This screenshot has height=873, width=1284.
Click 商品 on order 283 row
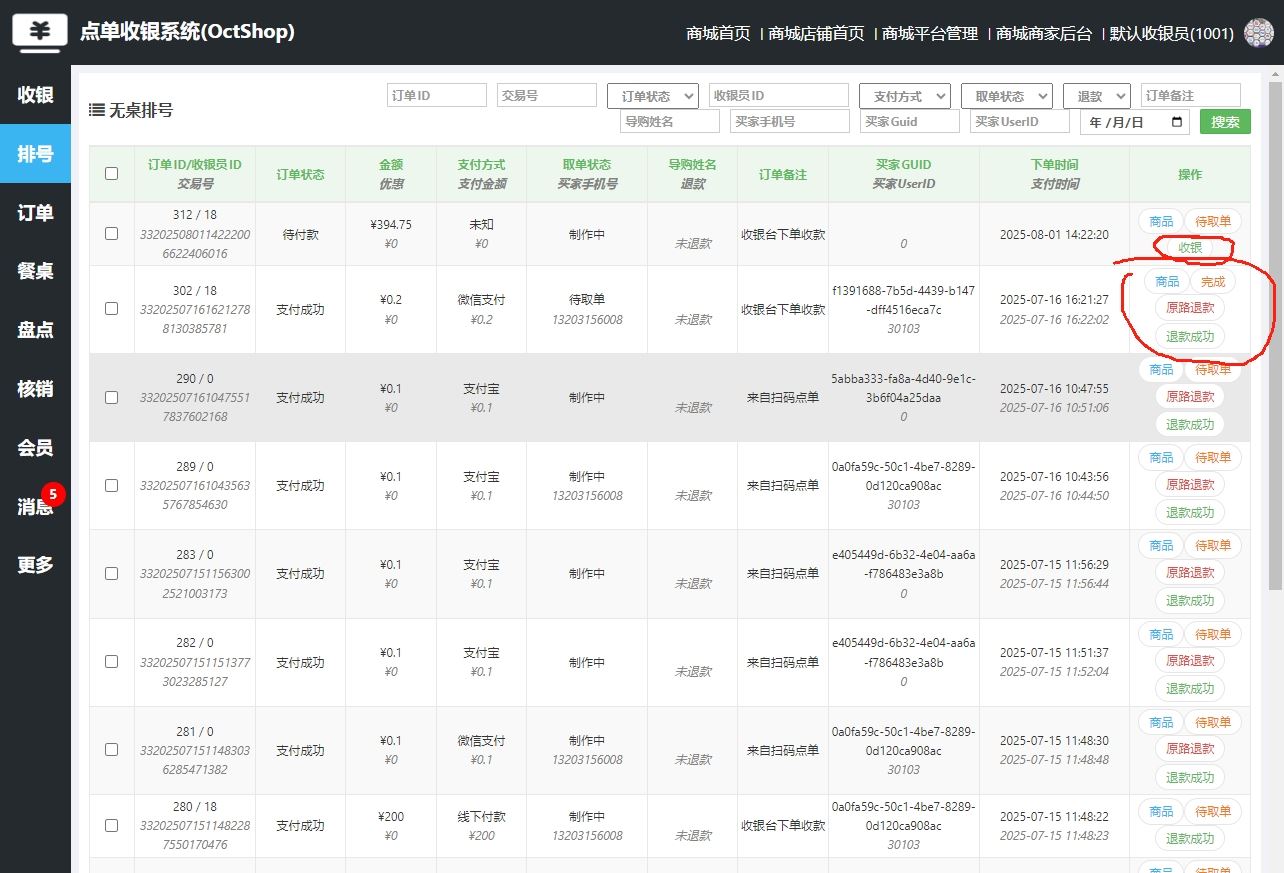[x=1161, y=545]
